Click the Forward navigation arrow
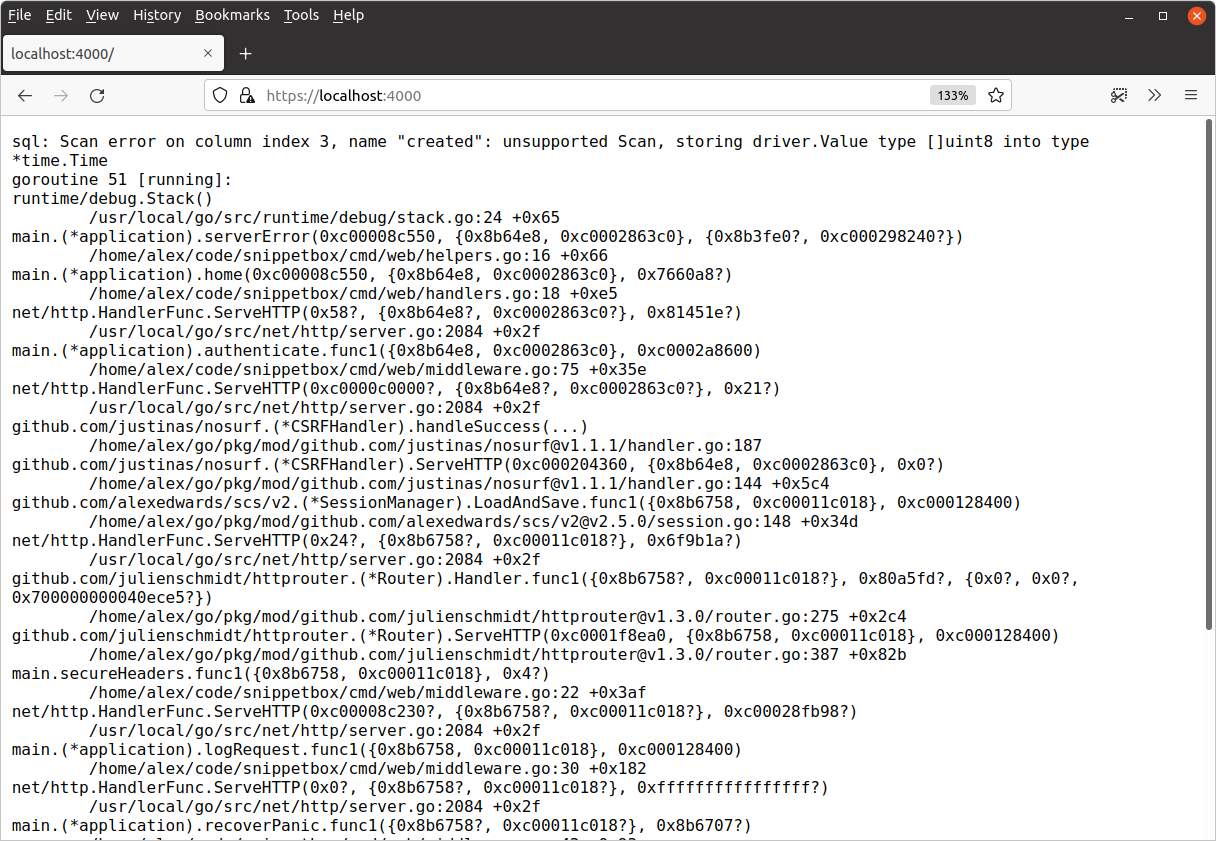Image resolution: width=1216 pixels, height=841 pixels. click(x=61, y=96)
